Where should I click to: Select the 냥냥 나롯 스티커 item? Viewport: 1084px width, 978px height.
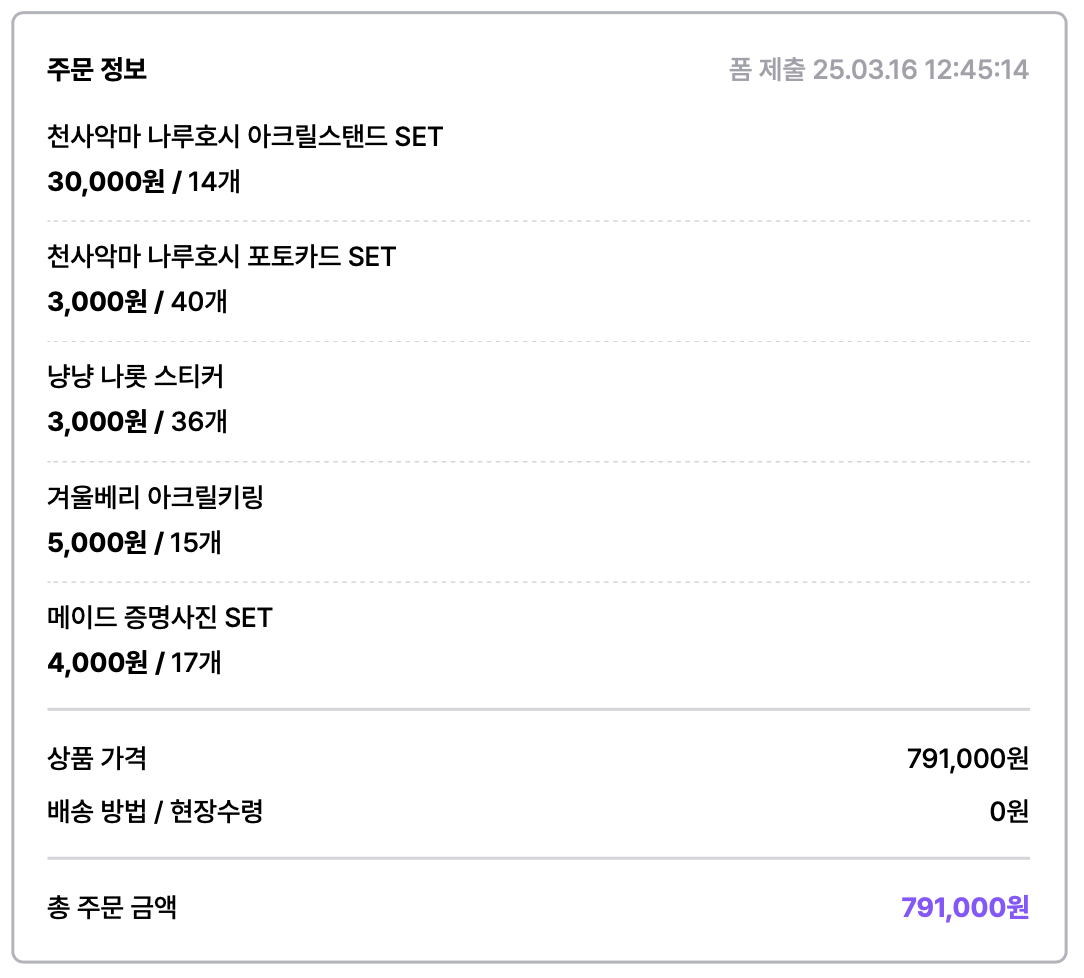(136, 376)
